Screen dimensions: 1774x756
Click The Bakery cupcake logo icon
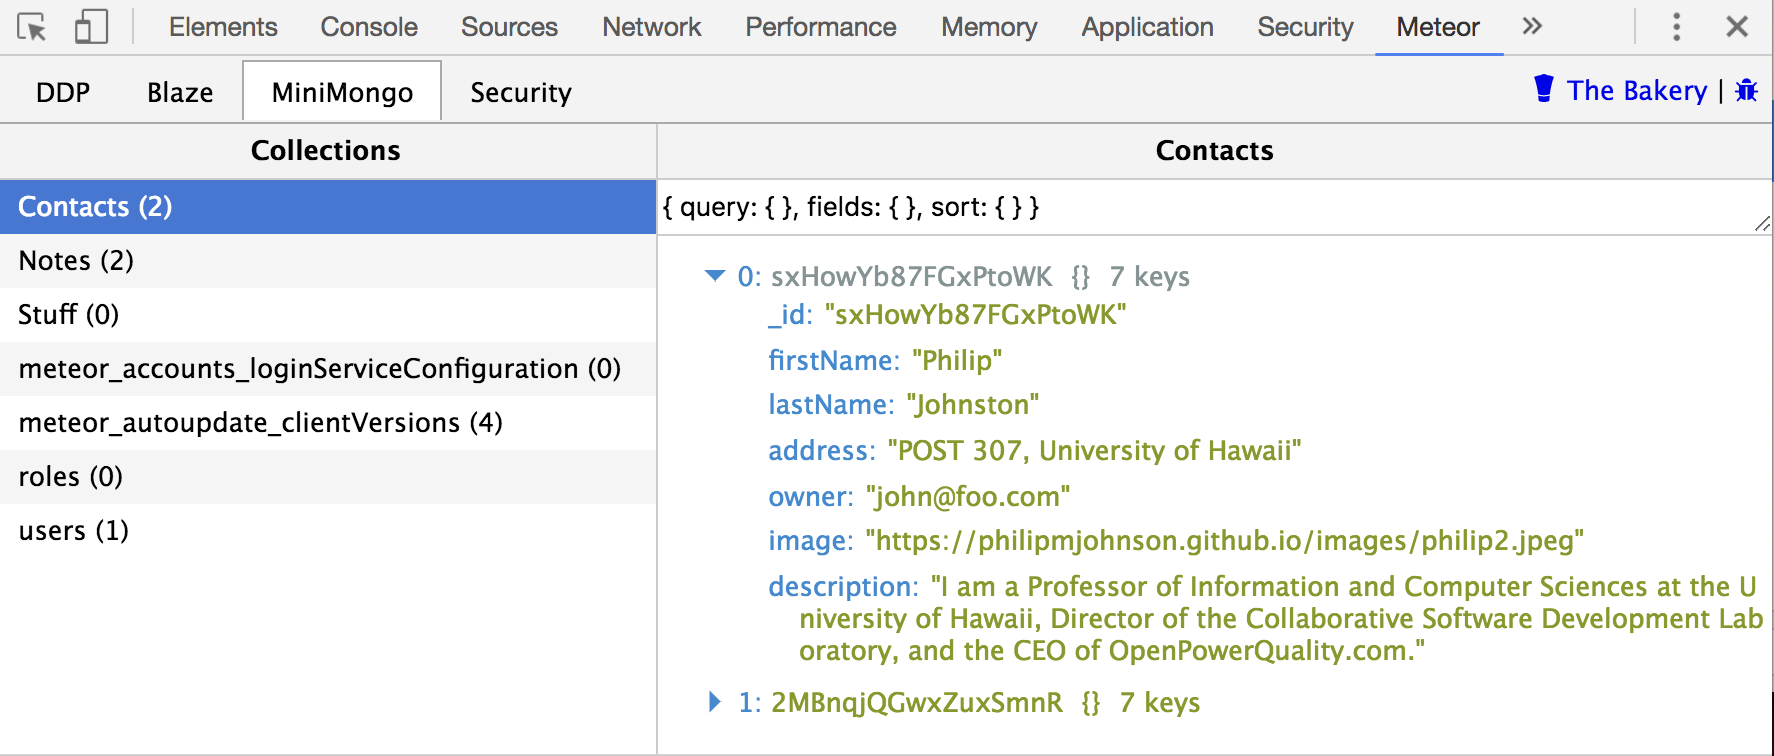tap(1544, 89)
